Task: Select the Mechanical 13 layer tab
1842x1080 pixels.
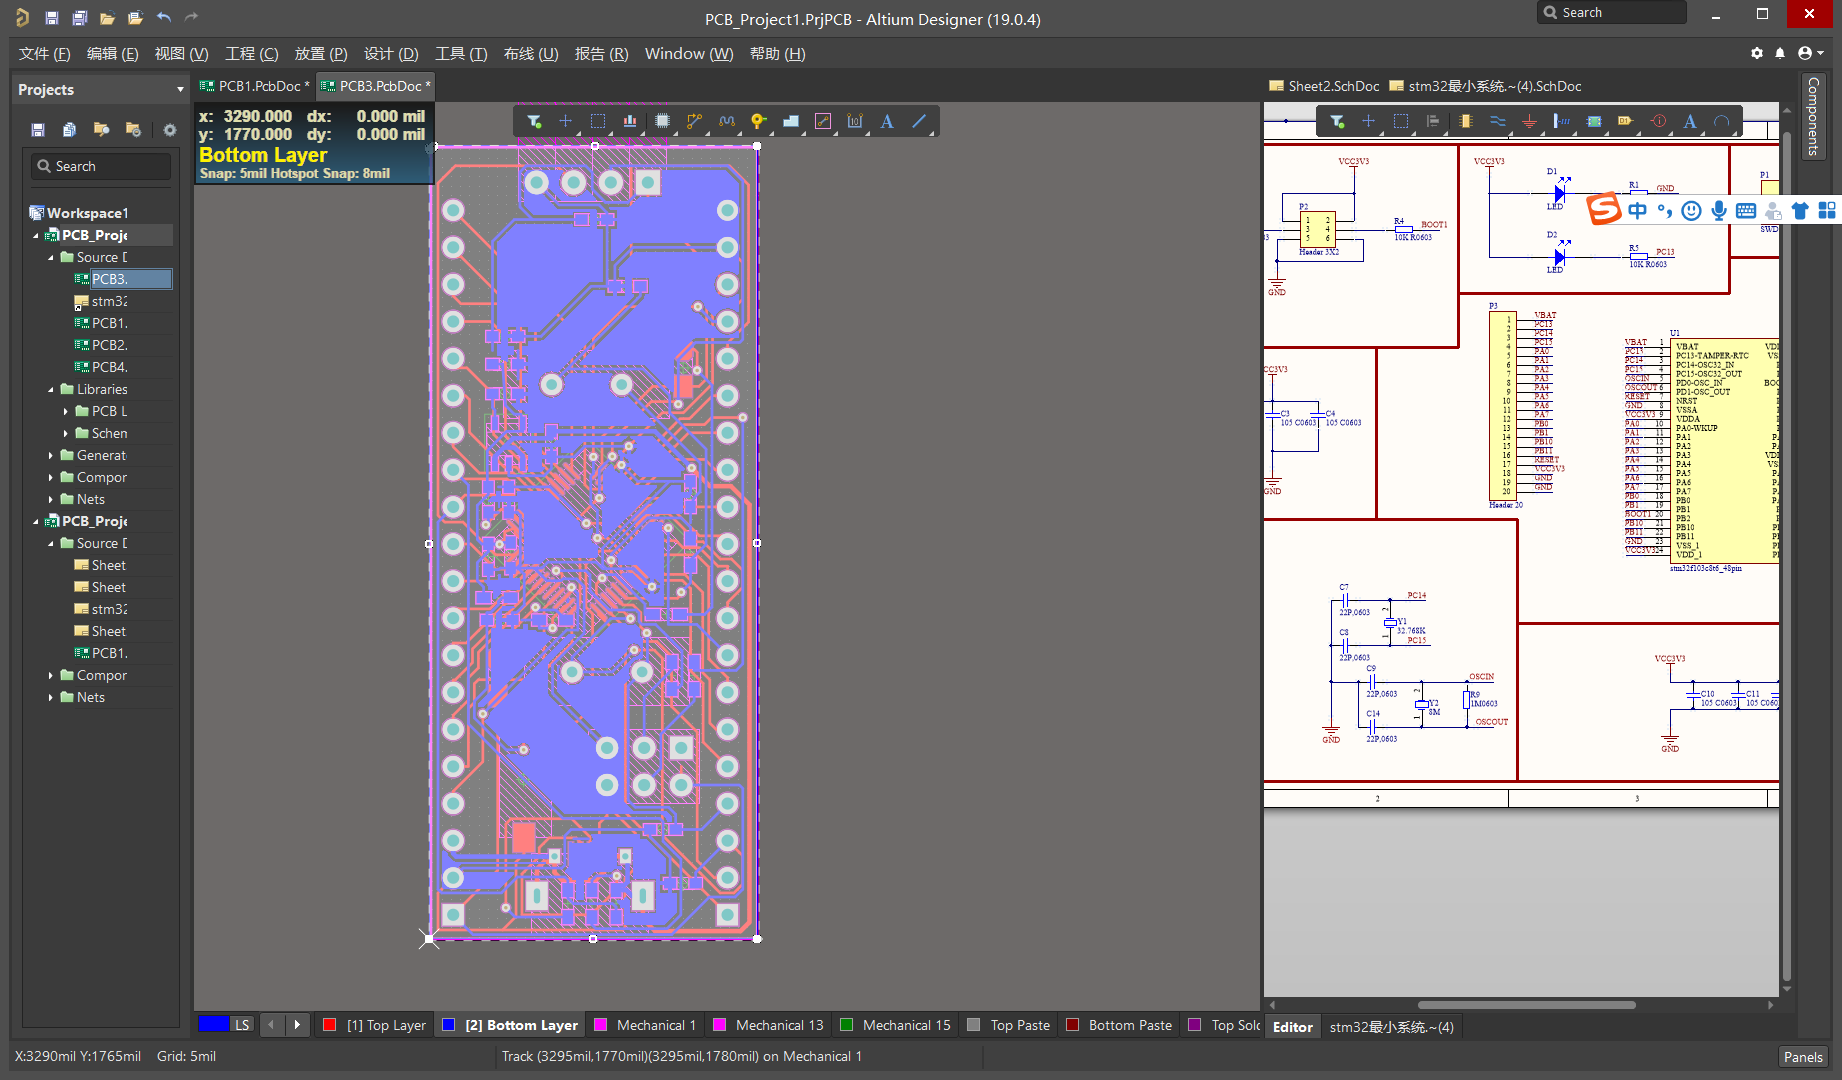Action: (x=768, y=1025)
